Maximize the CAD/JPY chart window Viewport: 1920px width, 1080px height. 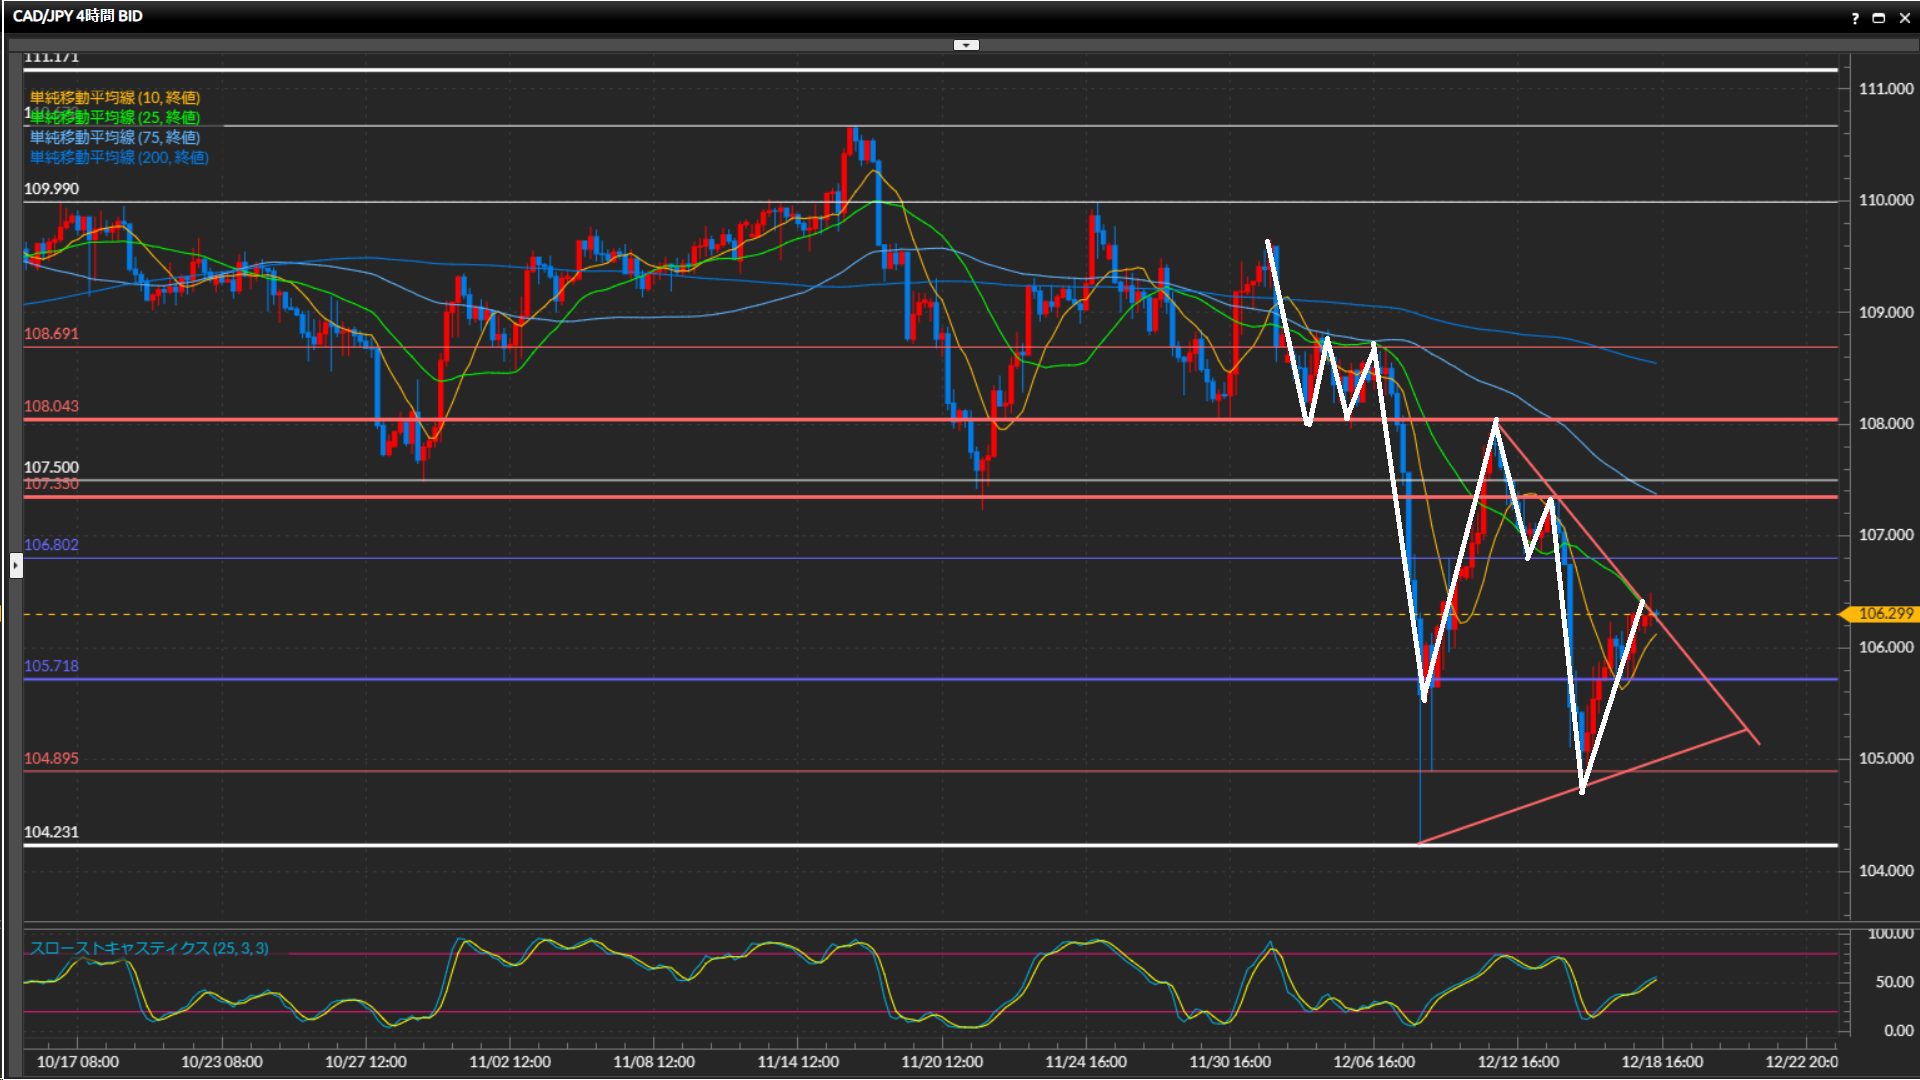pyautogui.click(x=1878, y=18)
